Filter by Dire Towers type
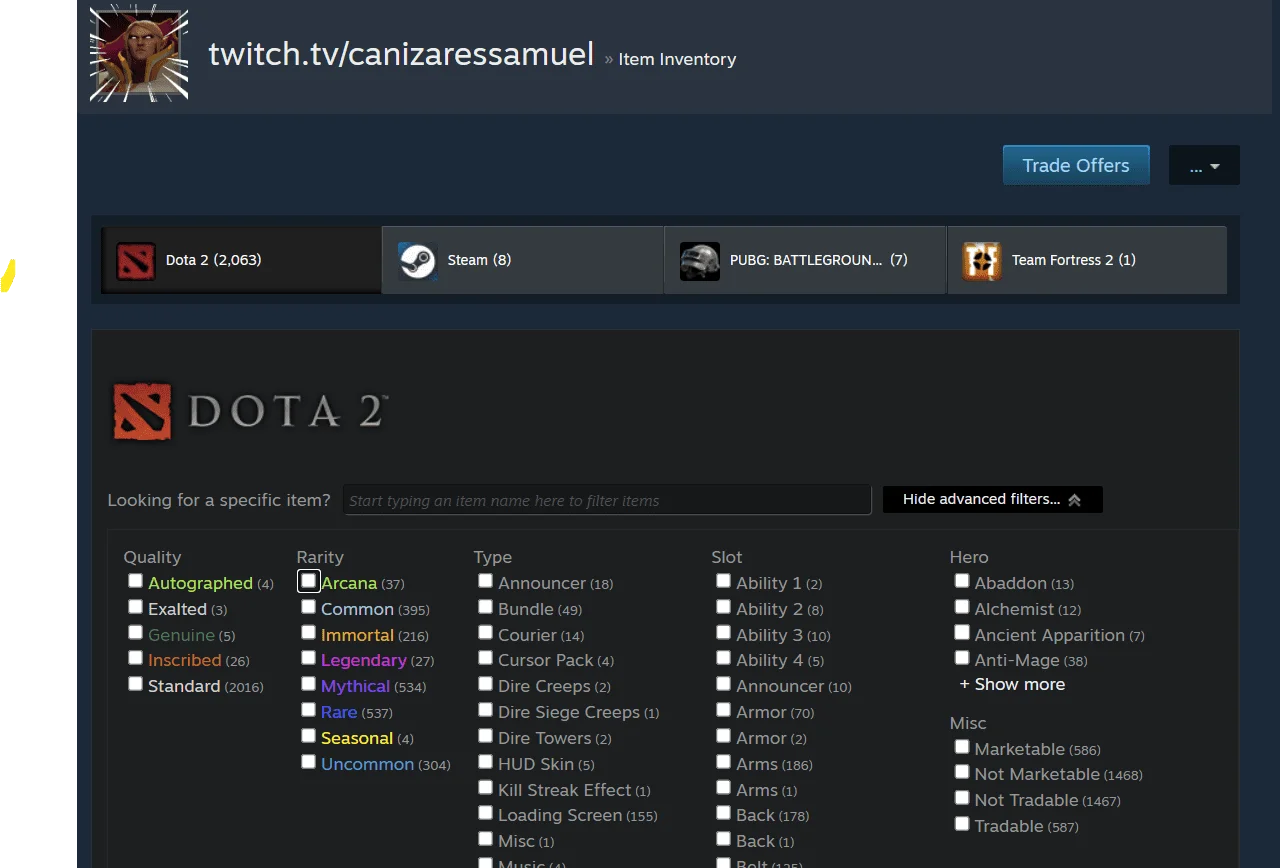Viewport: 1280px width, 868px height. coord(485,736)
